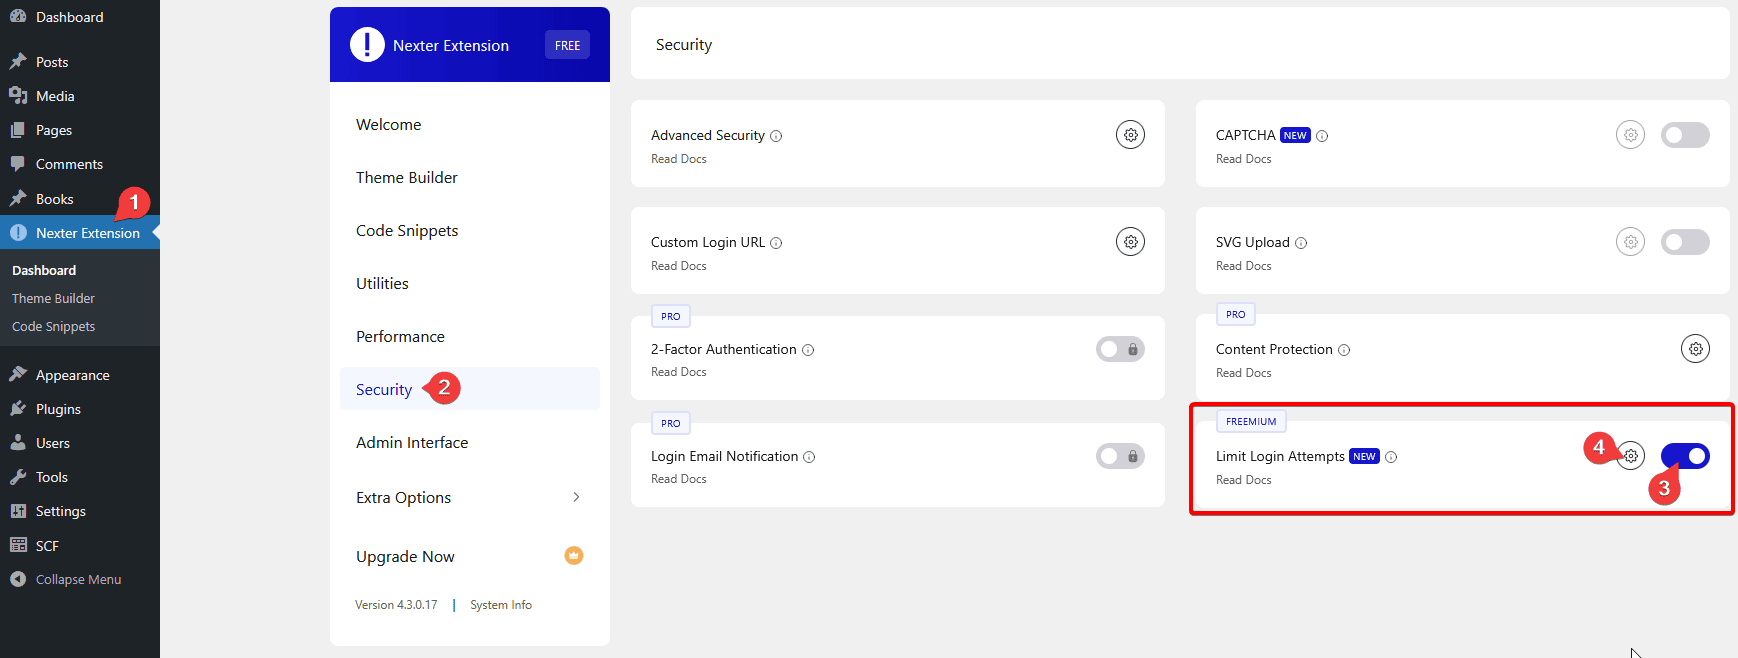Toggle the locked 2-Factor Authentication switch

[1120, 349]
